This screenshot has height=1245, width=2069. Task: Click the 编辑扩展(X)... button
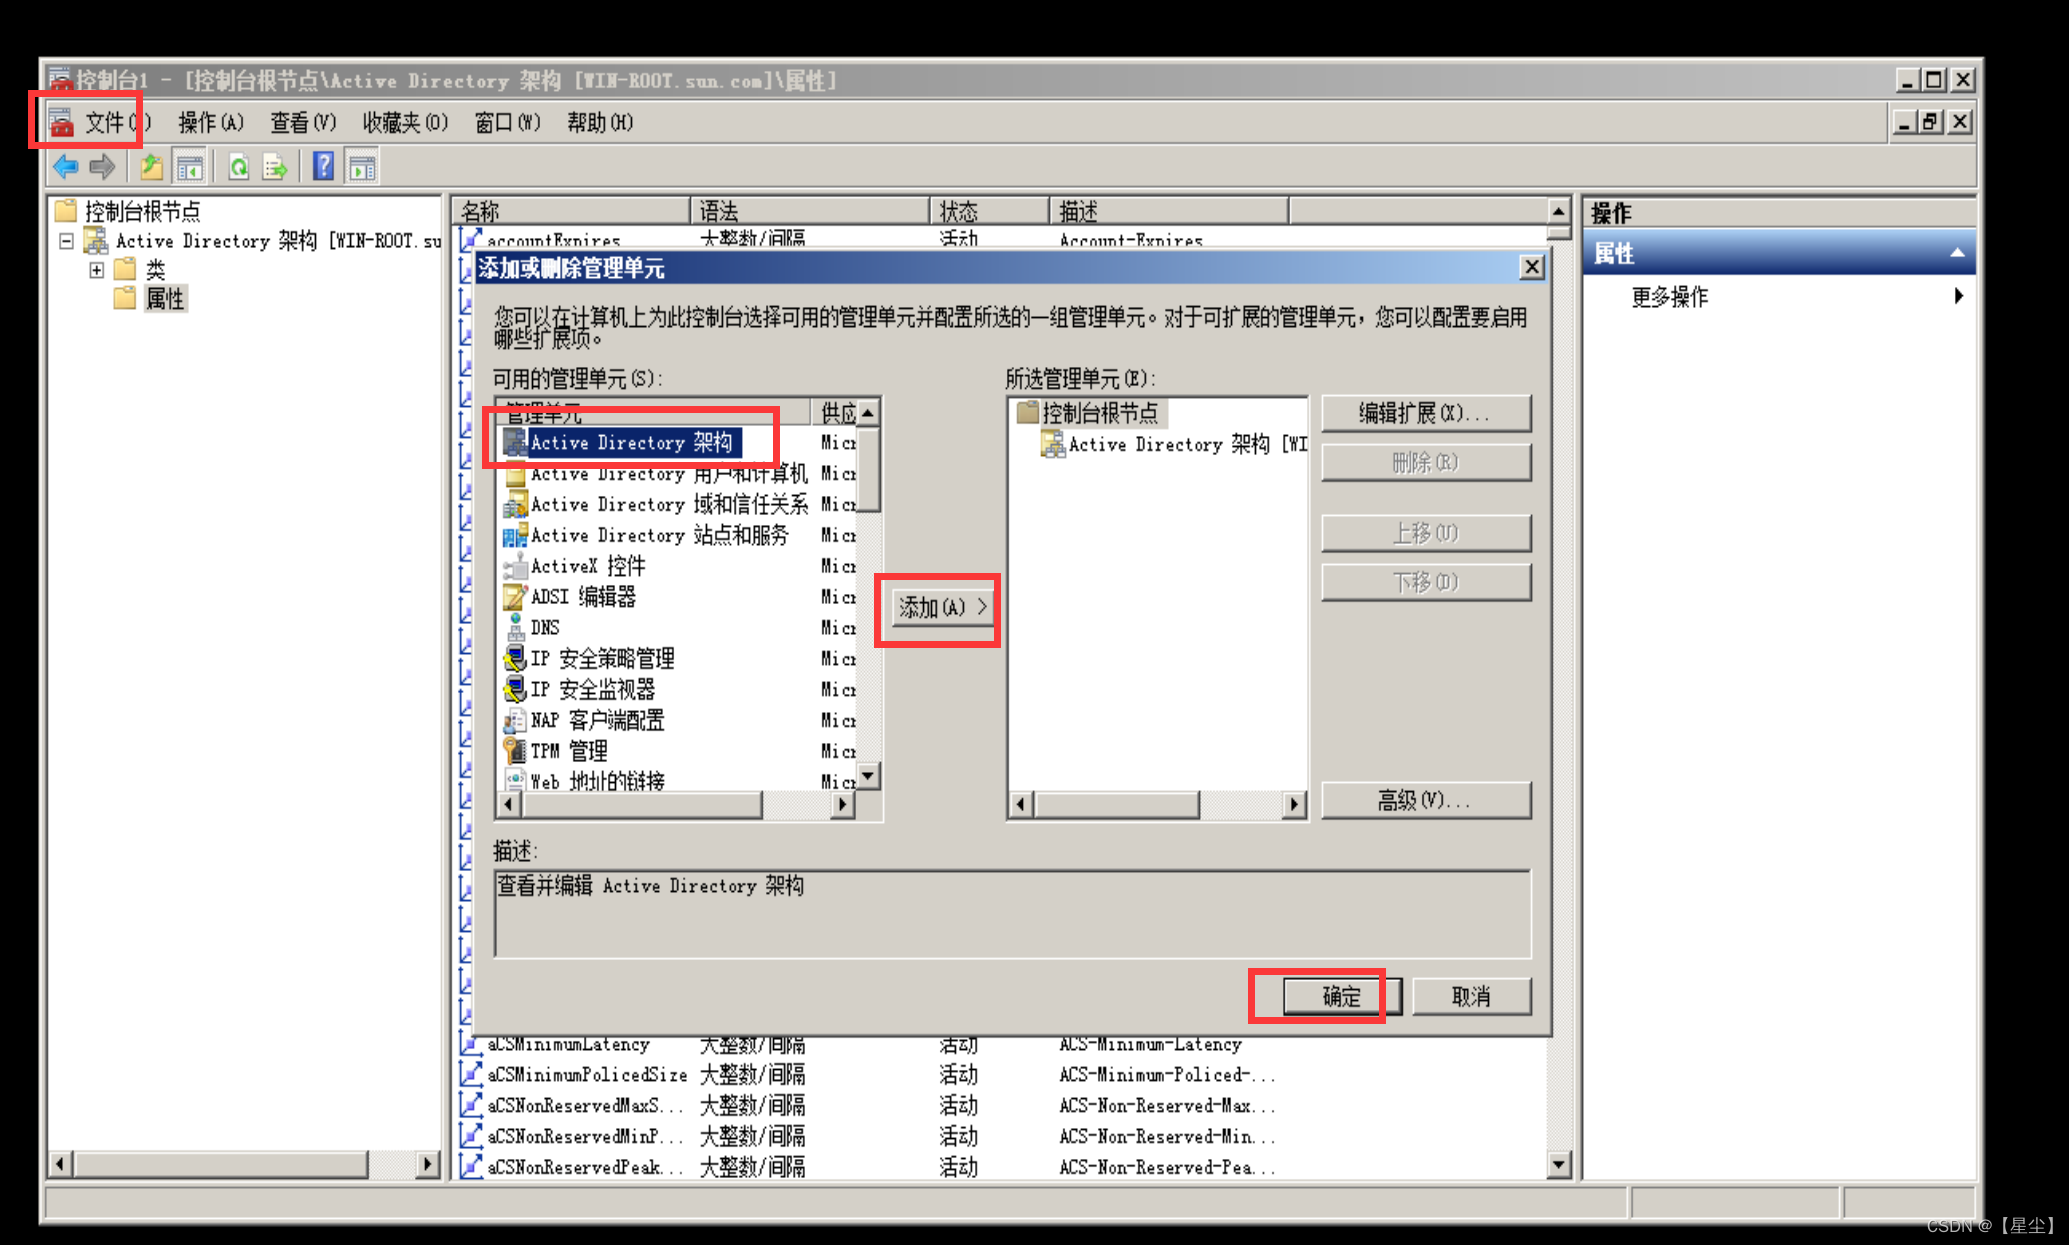coord(1425,413)
